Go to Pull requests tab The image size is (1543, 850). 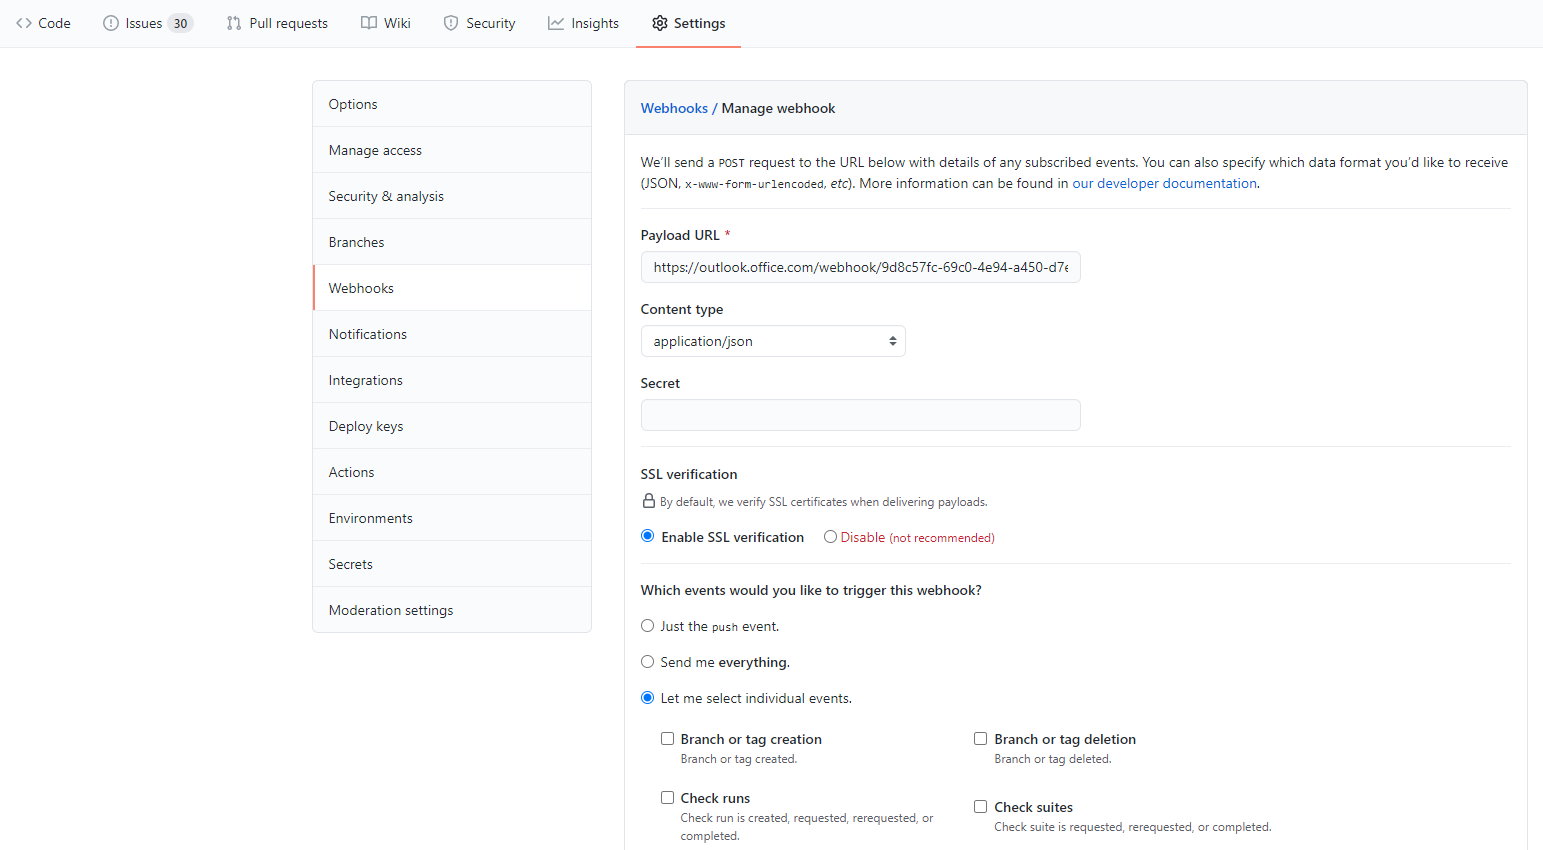coord(277,23)
